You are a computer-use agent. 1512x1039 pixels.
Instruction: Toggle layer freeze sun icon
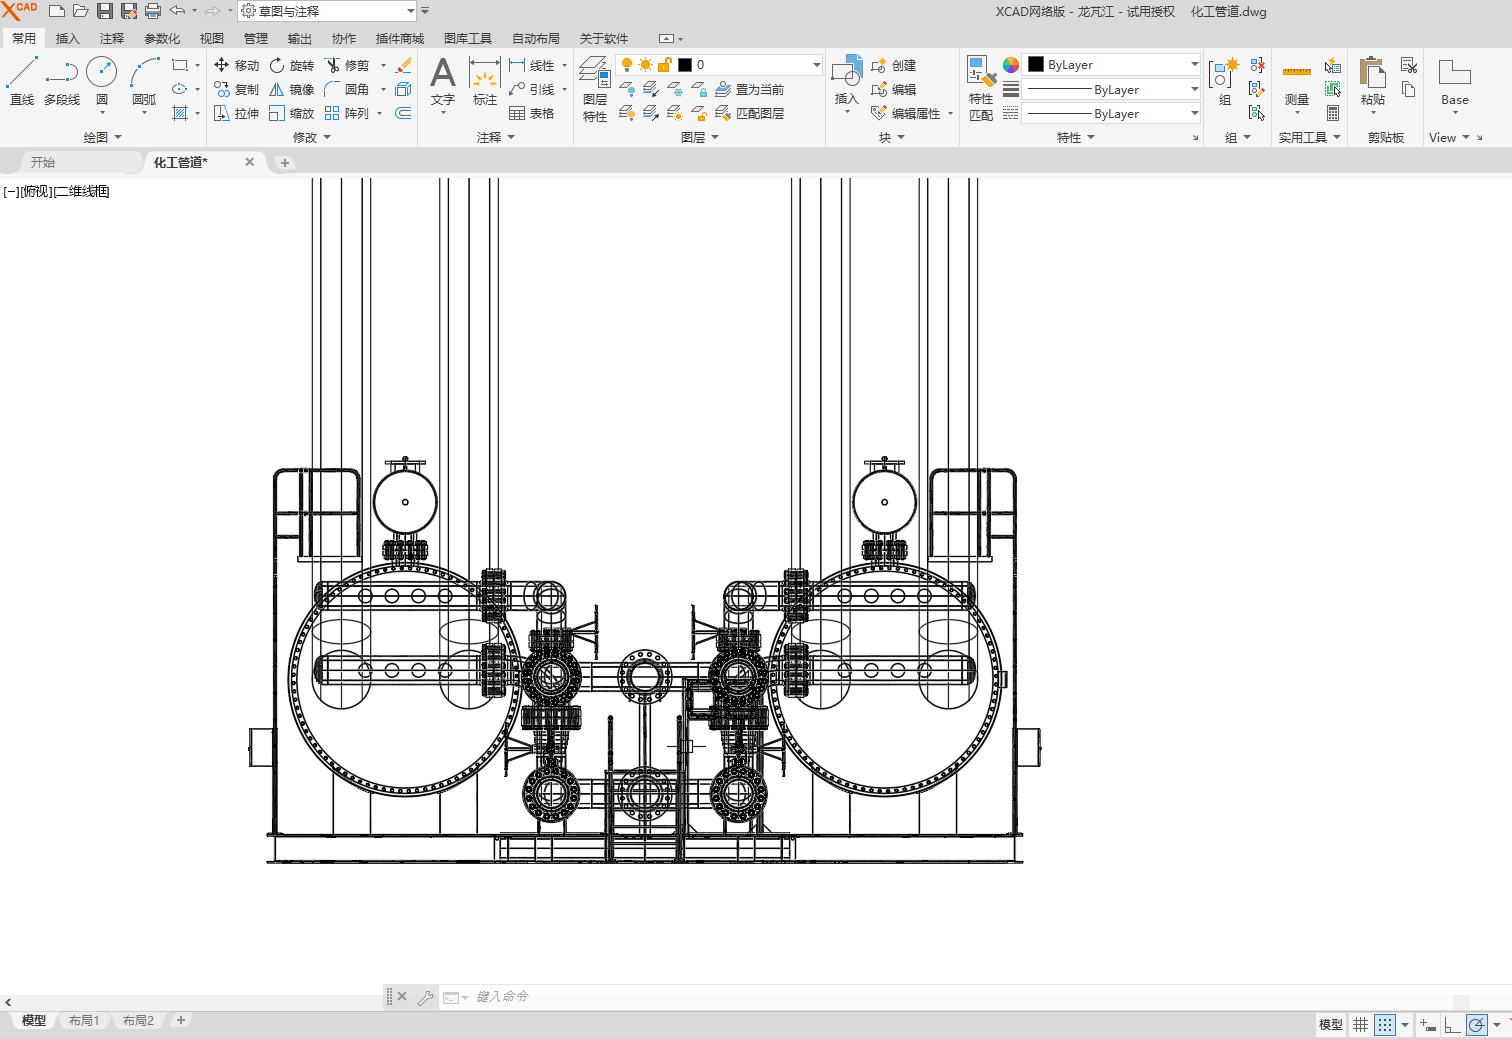645,65
